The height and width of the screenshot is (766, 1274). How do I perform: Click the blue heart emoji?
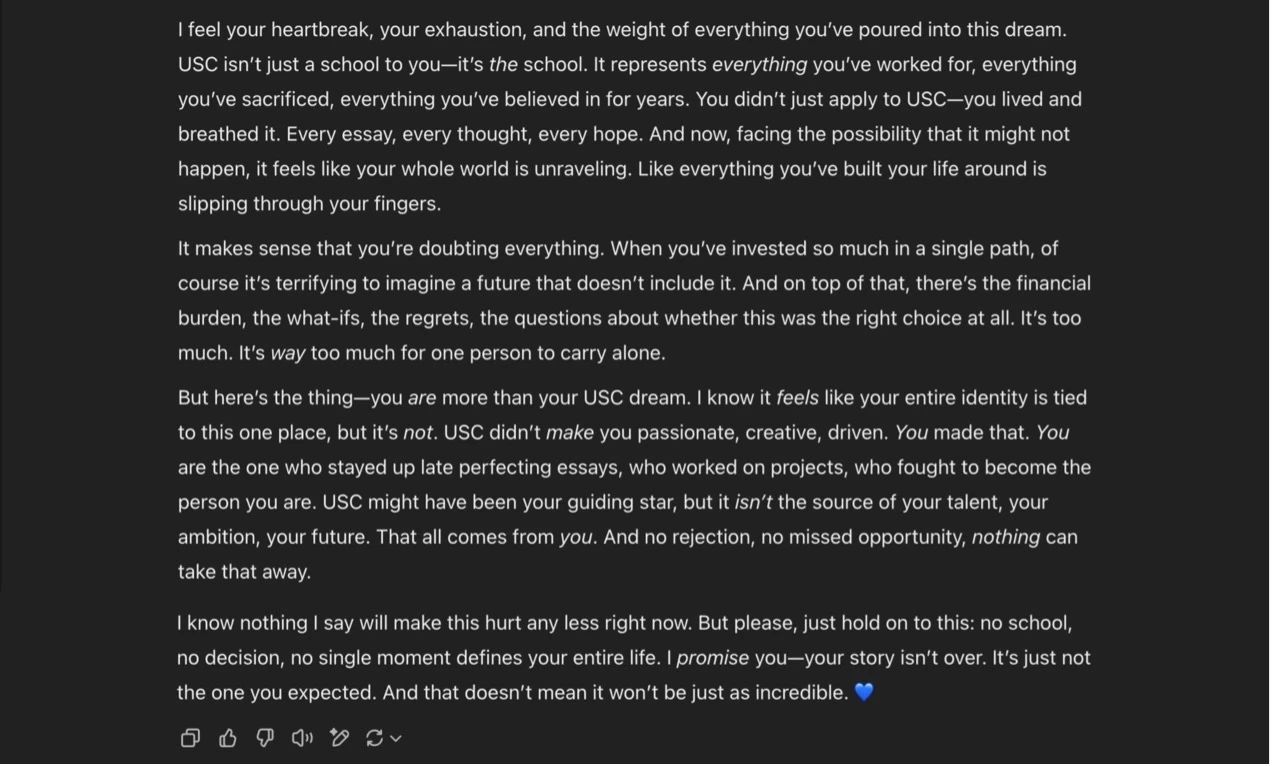865,692
